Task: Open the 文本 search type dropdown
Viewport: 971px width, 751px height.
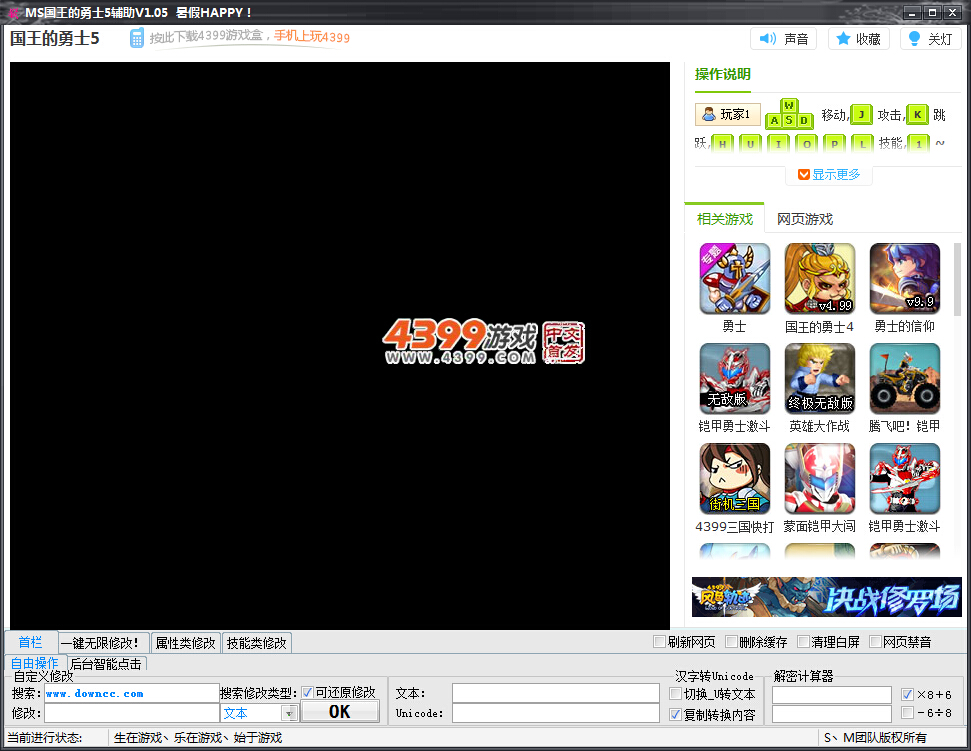Action: [x=290, y=712]
